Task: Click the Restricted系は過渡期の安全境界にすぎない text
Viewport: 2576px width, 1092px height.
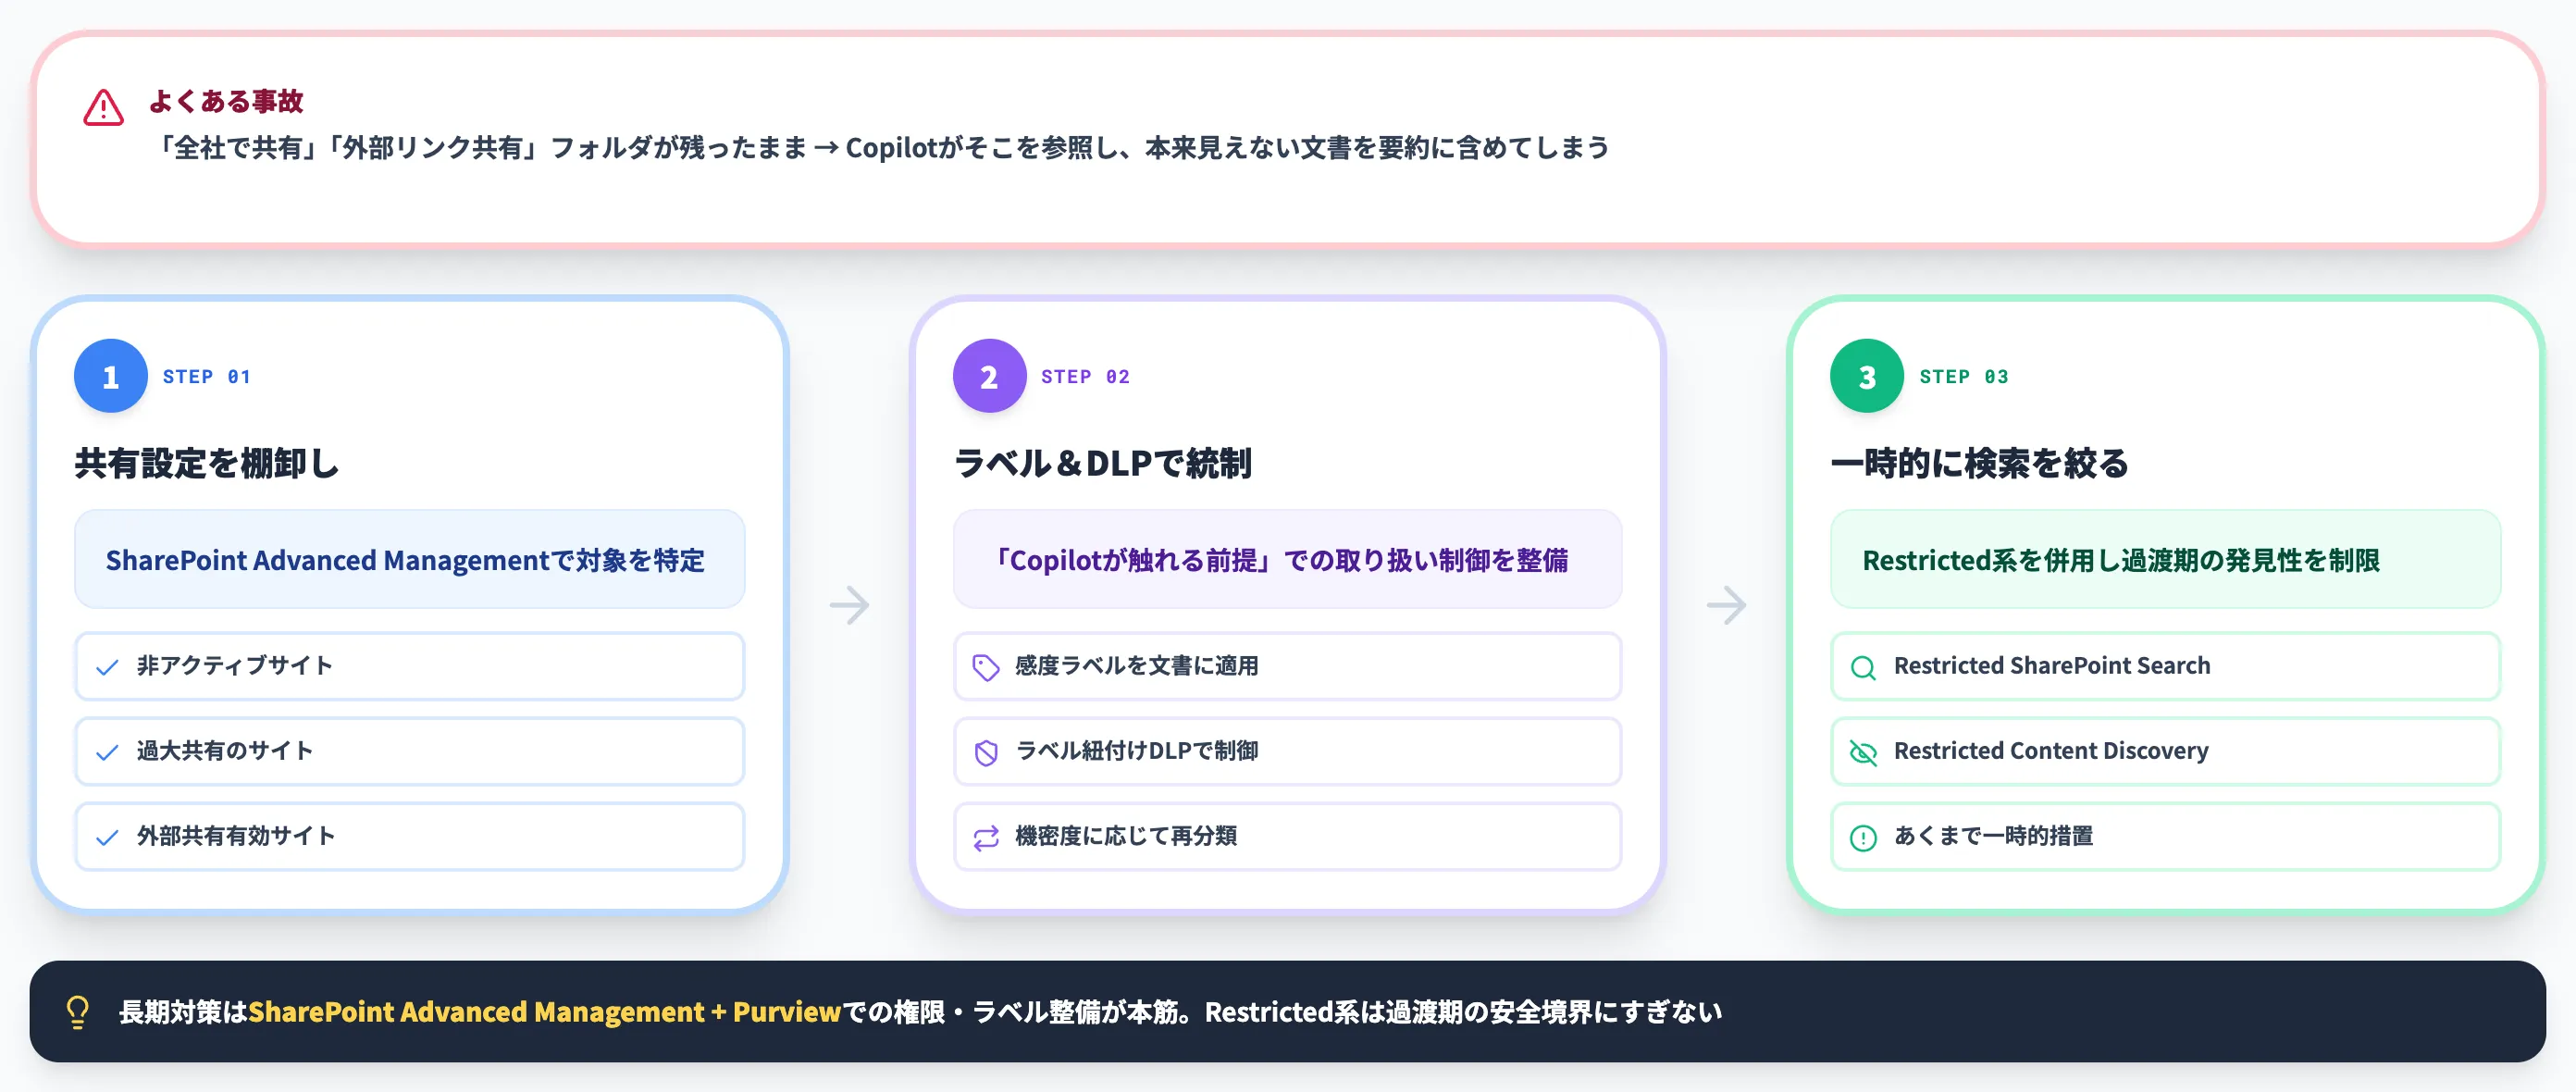Action: [x=1463, y=1012]
